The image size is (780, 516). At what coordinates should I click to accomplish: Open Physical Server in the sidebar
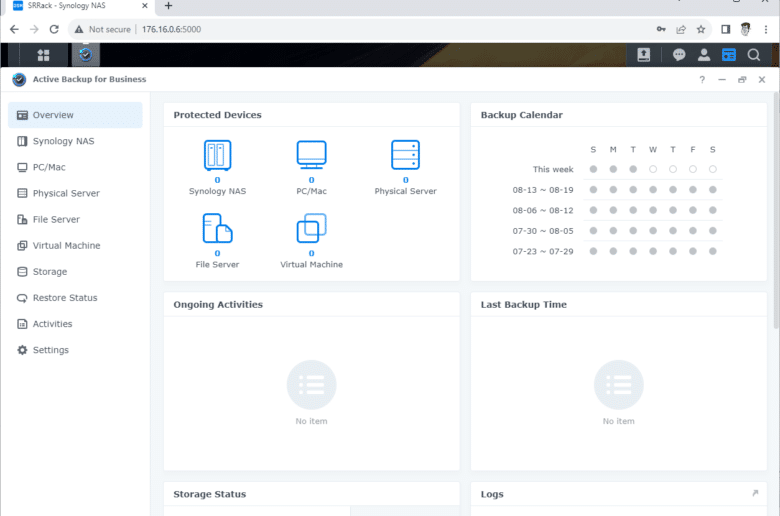point(75,193)
